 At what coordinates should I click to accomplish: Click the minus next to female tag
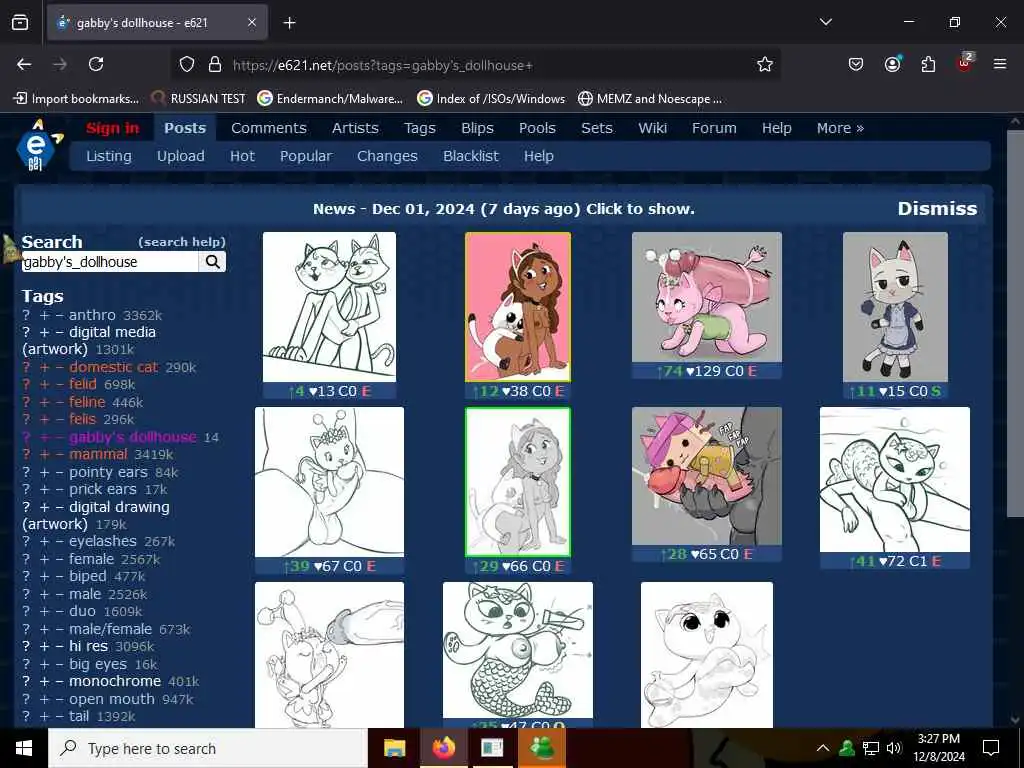(59, 560)
